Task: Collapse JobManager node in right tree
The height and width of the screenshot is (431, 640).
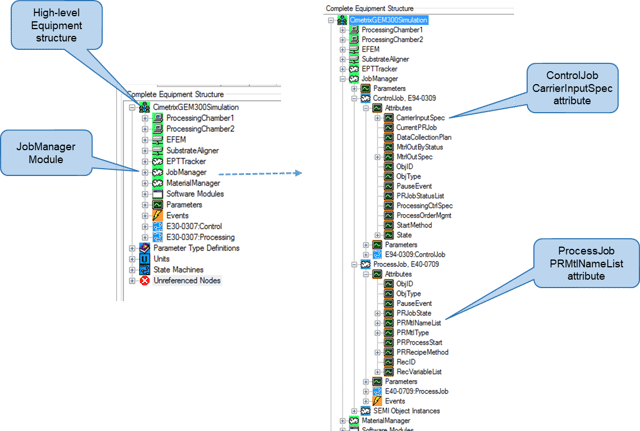Action: click(x=343, y=79)
